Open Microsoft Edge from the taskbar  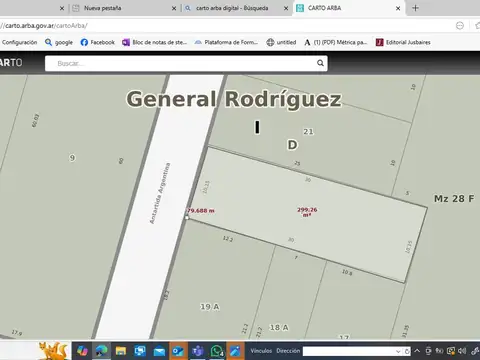(x=102, y=351)
